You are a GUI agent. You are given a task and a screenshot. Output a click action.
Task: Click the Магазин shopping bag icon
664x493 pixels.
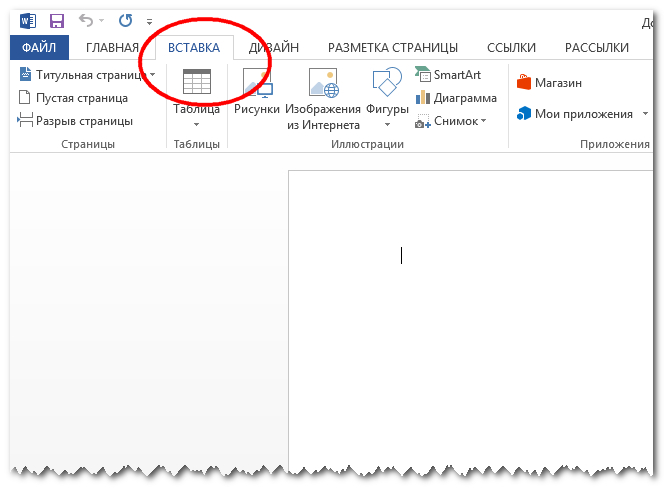pyautogui.click(x=524, y=82)
